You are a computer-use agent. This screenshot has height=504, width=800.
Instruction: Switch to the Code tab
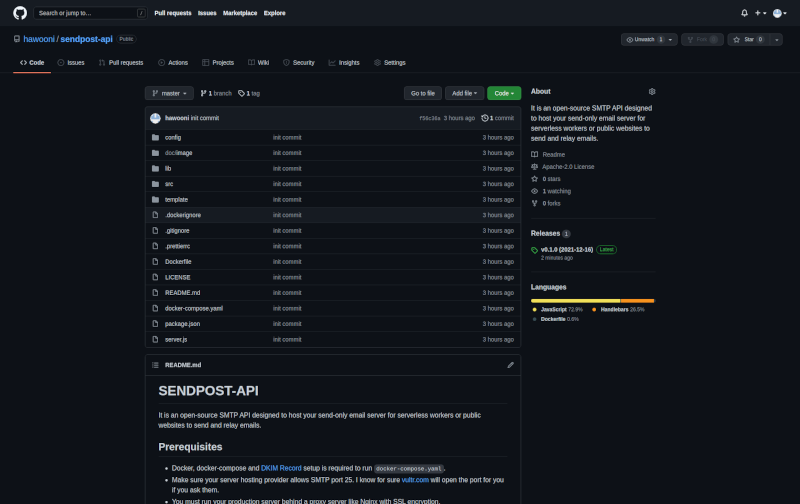pyautogui.click(x=32, y=63)
